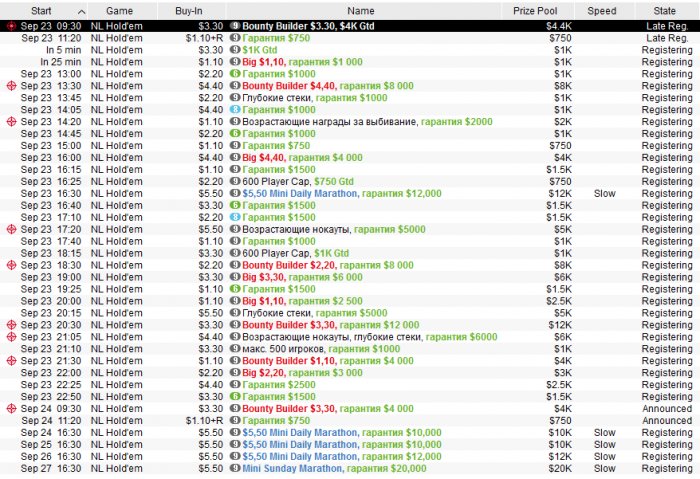The image size is (700, 479).
Task: Click the bounty target icon beside Sep 23 13:30
Action: [x=12, y=86]
